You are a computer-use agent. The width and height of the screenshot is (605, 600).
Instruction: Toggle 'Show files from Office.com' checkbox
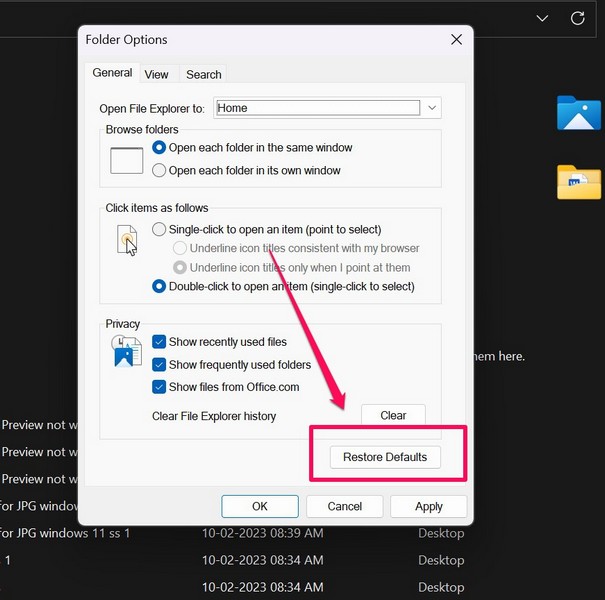(x=159, y=387)
